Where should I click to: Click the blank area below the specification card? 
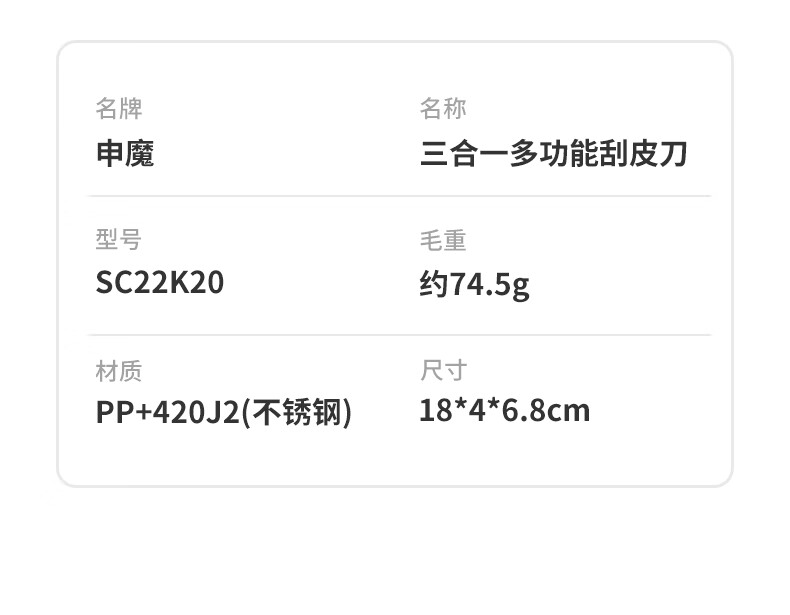point(395,550)
